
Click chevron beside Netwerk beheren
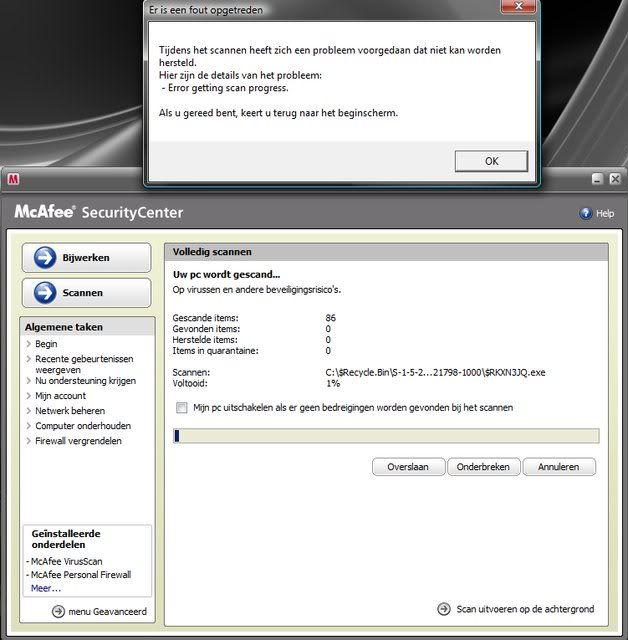(x=29, y=411)
